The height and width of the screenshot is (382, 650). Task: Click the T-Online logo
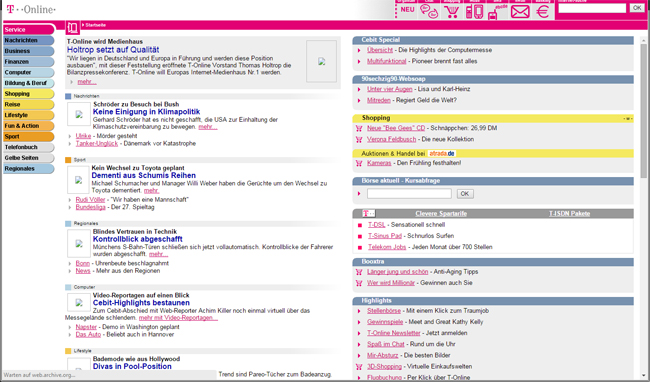31,9
